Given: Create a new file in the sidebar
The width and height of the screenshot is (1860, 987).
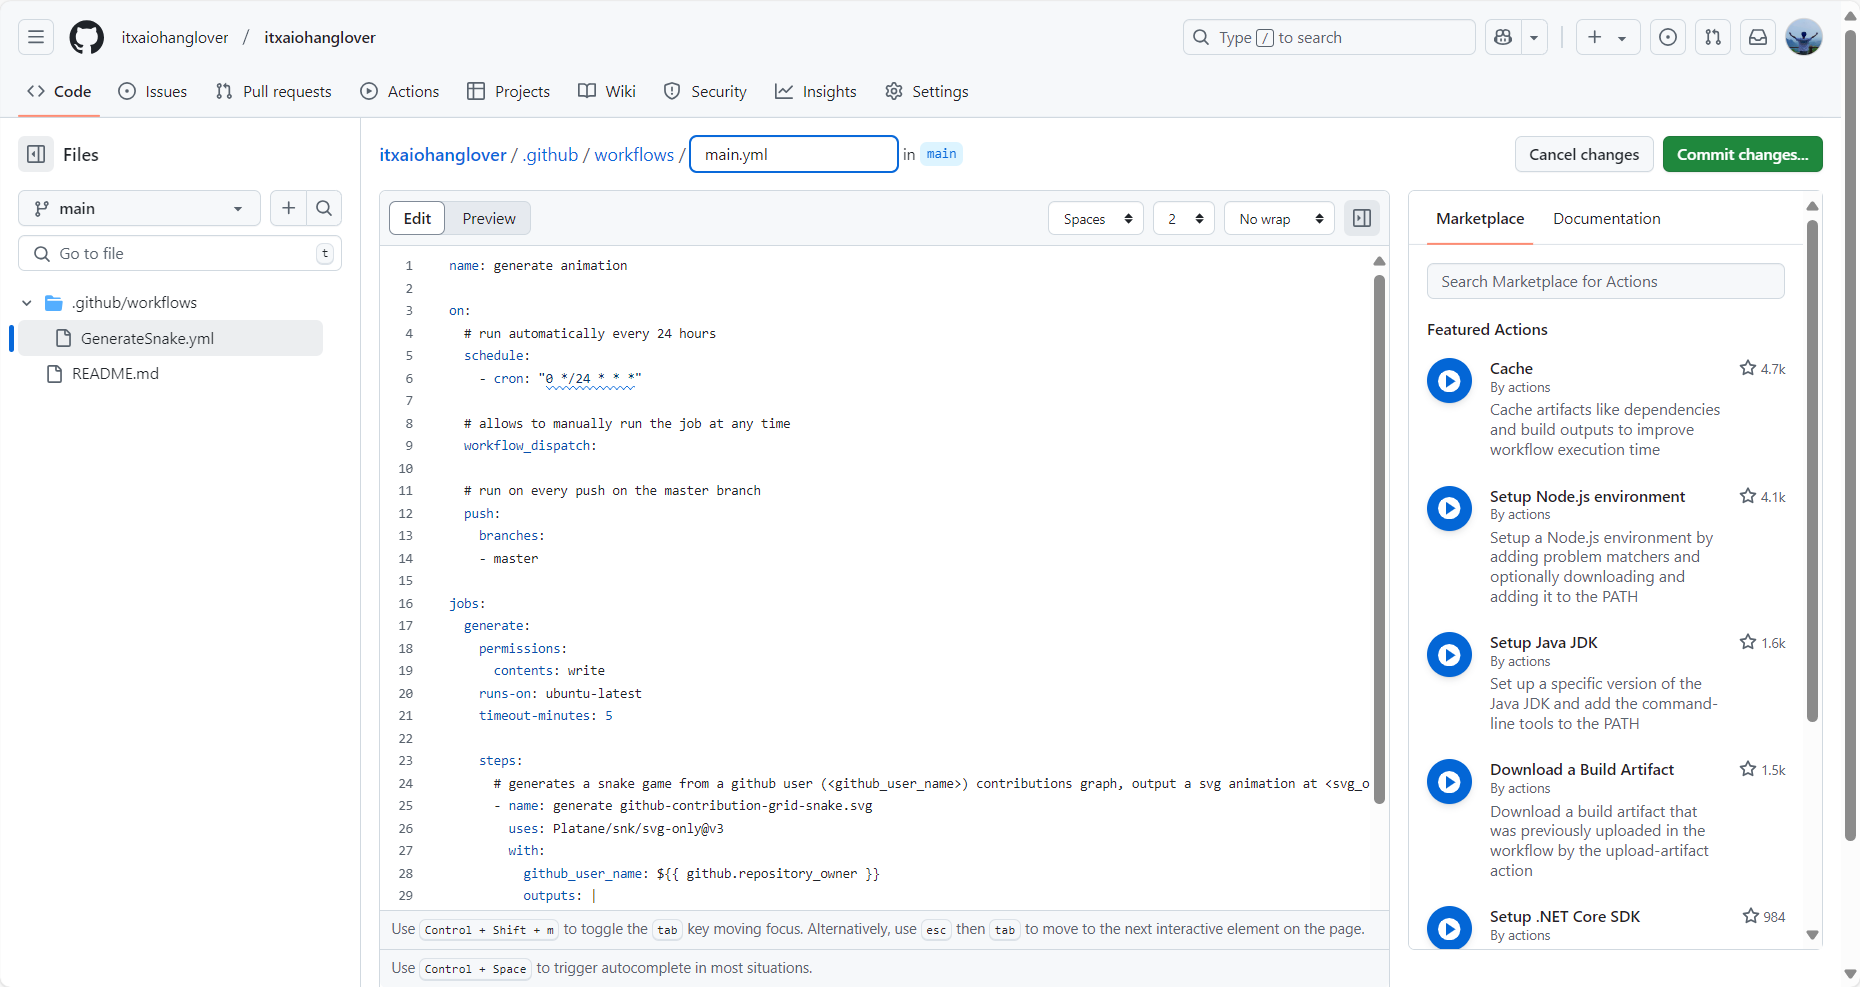Looking at the screenshot, I should [287, 208].
